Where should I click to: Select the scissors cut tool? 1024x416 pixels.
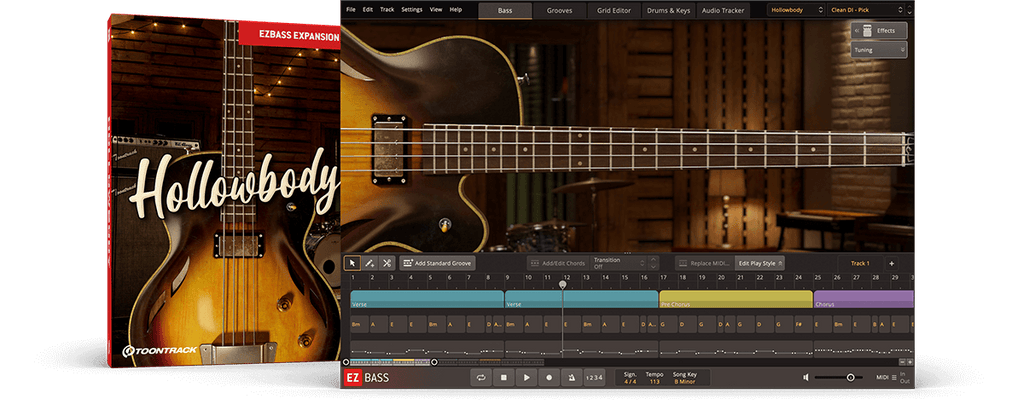click(x=387, y=263)
